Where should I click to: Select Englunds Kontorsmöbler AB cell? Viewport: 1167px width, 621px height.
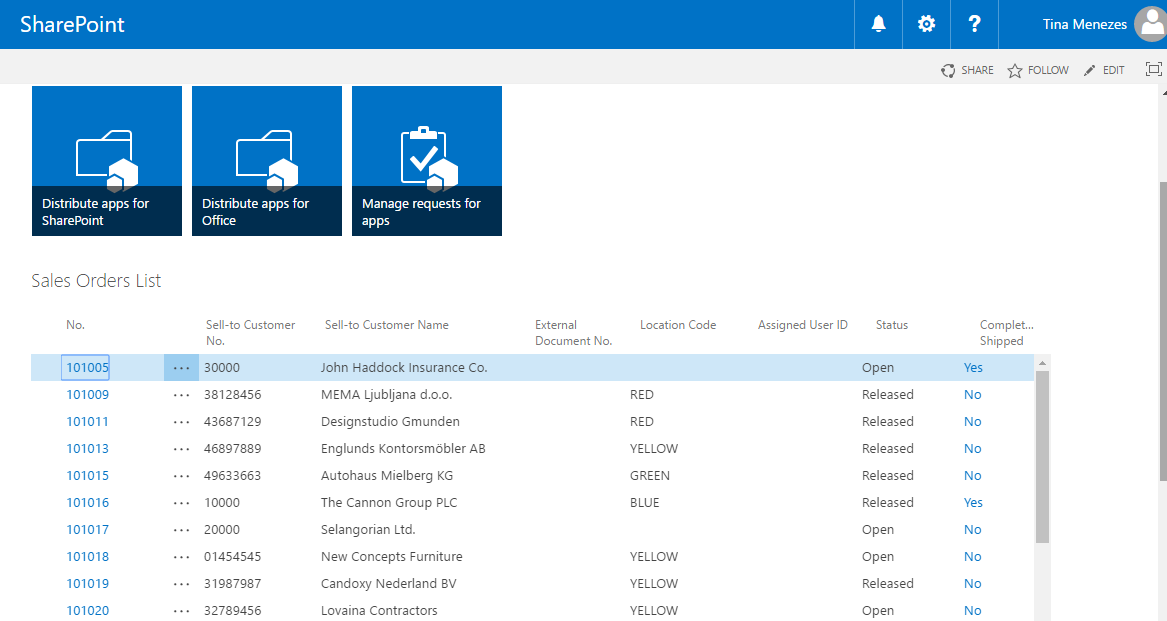pyautogui.click(x=403, y=448)
